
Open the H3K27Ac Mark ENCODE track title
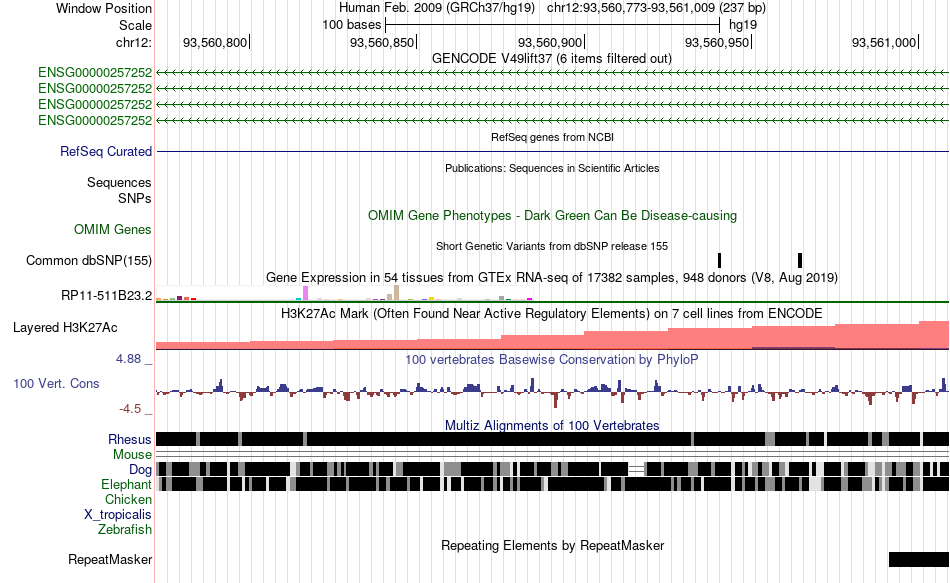point(552,314)
